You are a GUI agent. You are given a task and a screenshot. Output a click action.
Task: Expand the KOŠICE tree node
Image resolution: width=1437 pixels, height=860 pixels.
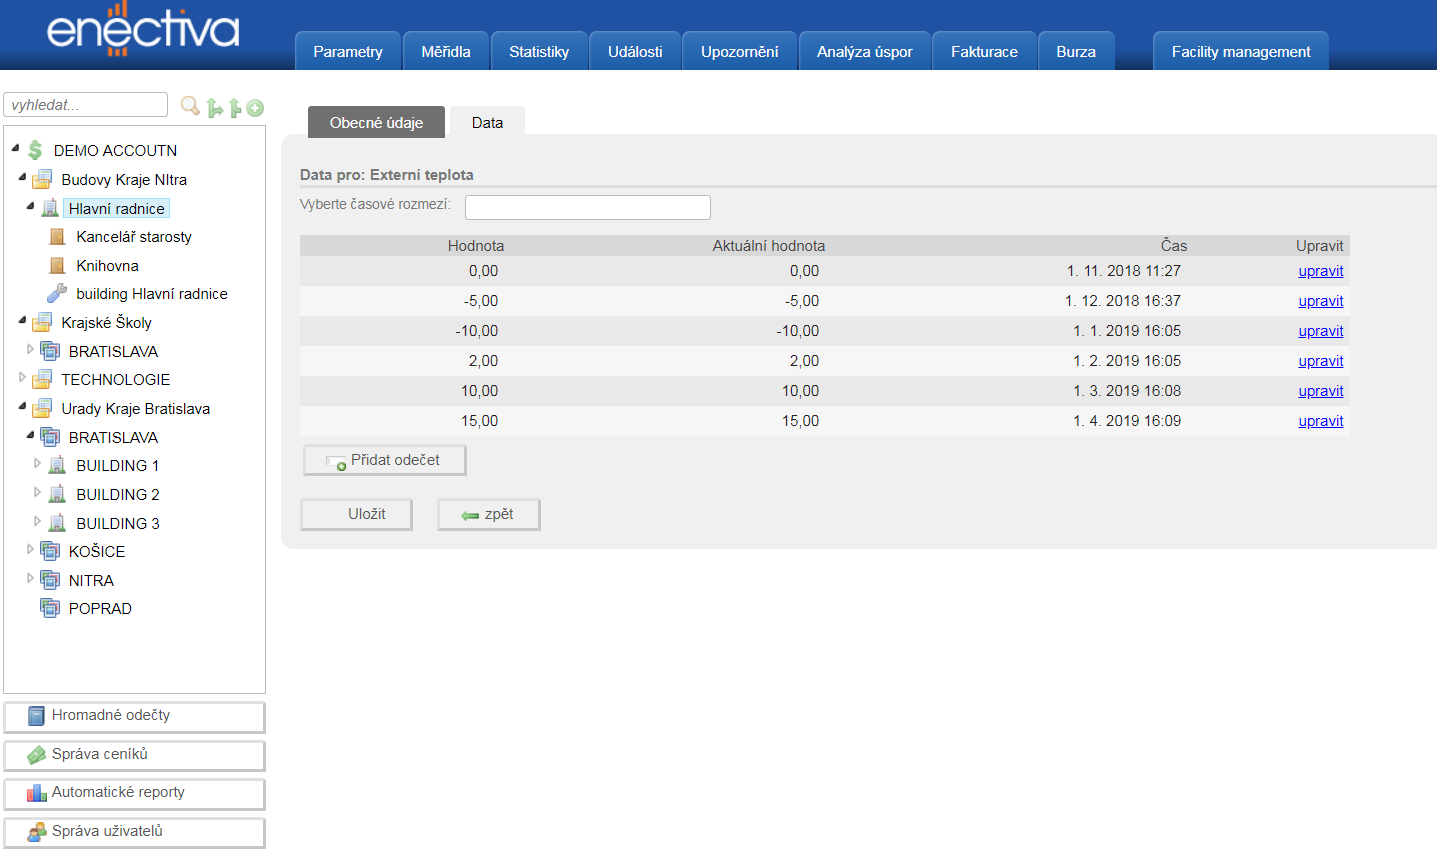(30, 550)
